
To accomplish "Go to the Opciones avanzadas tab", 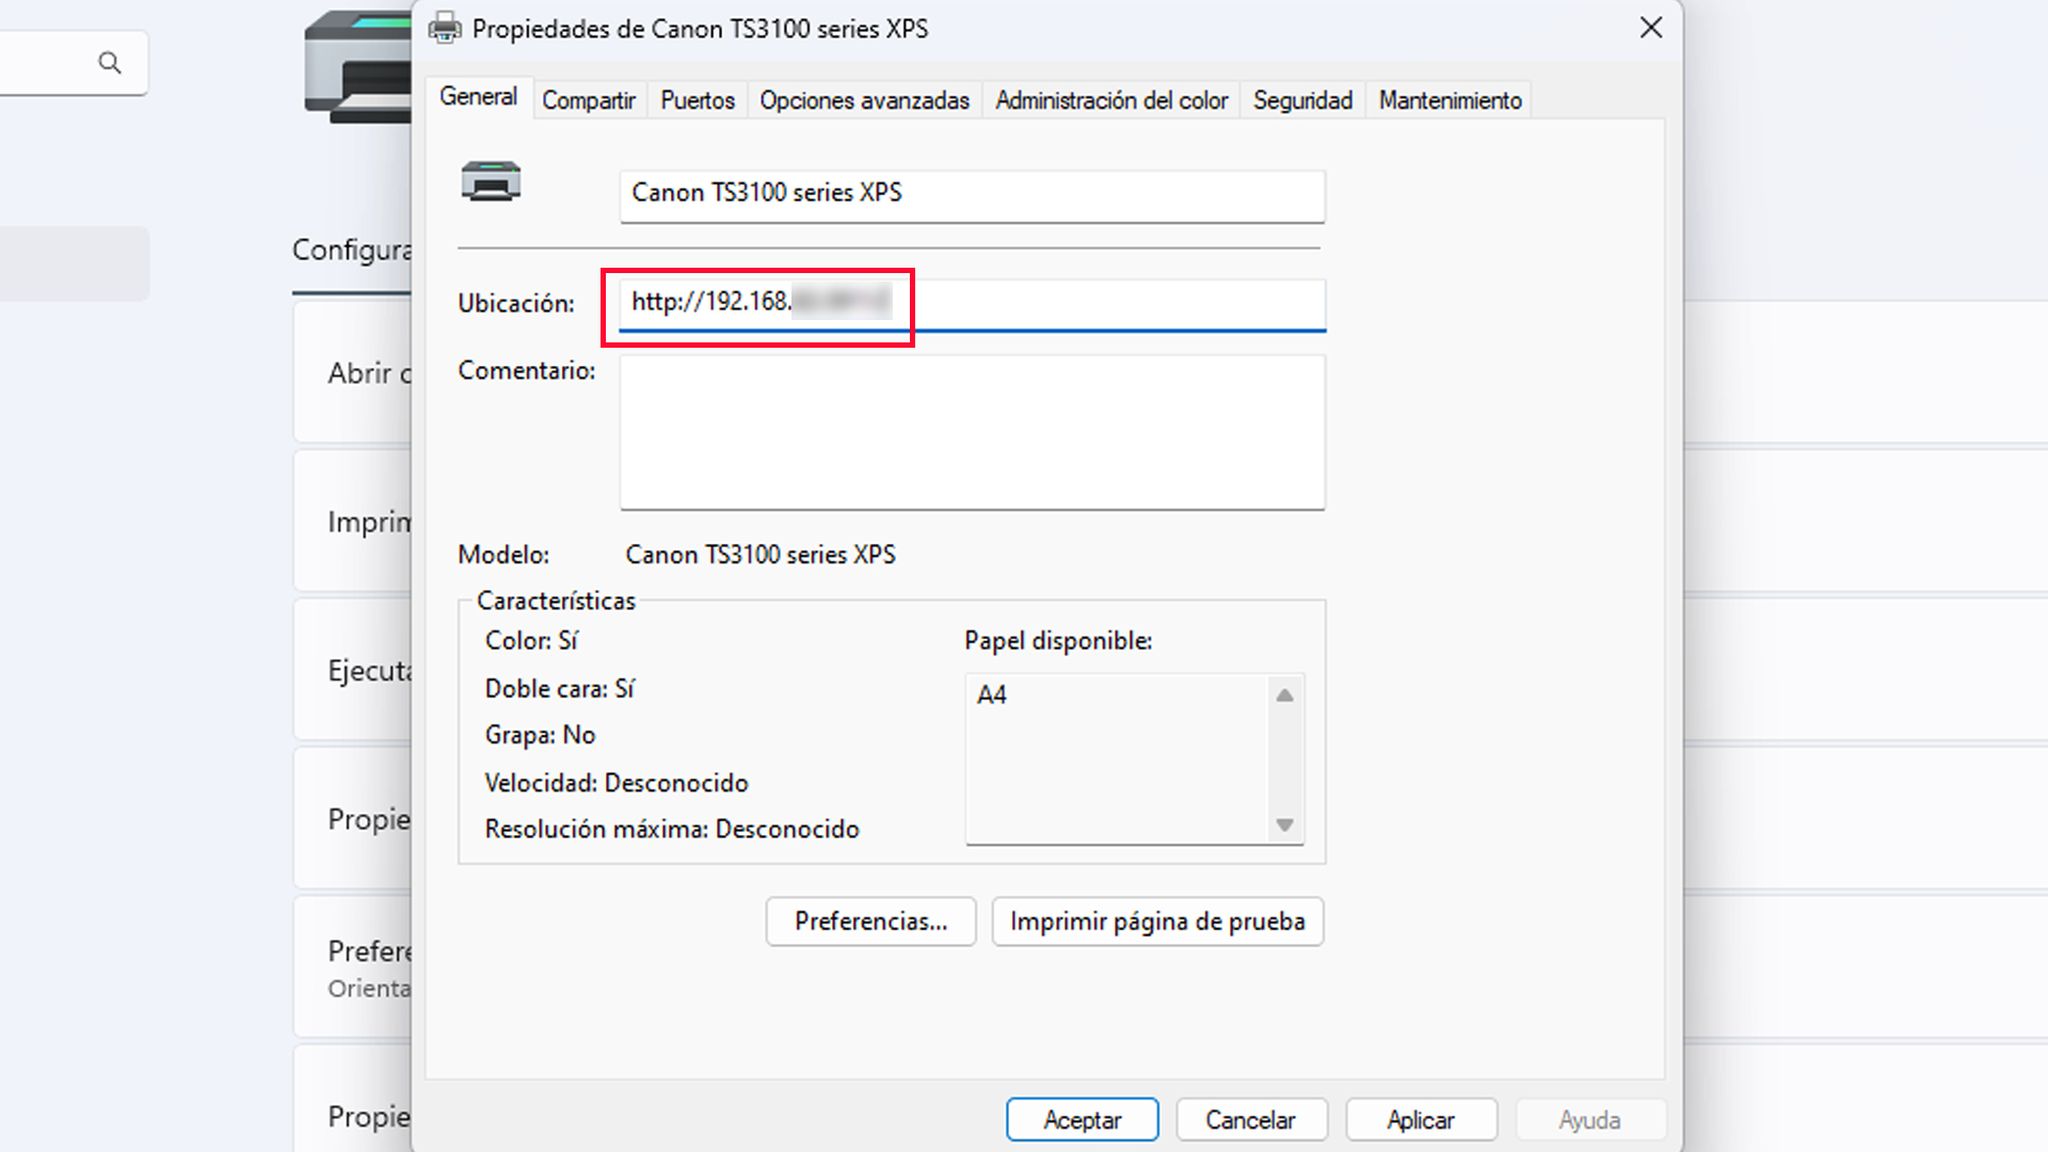I will (864, 101).
